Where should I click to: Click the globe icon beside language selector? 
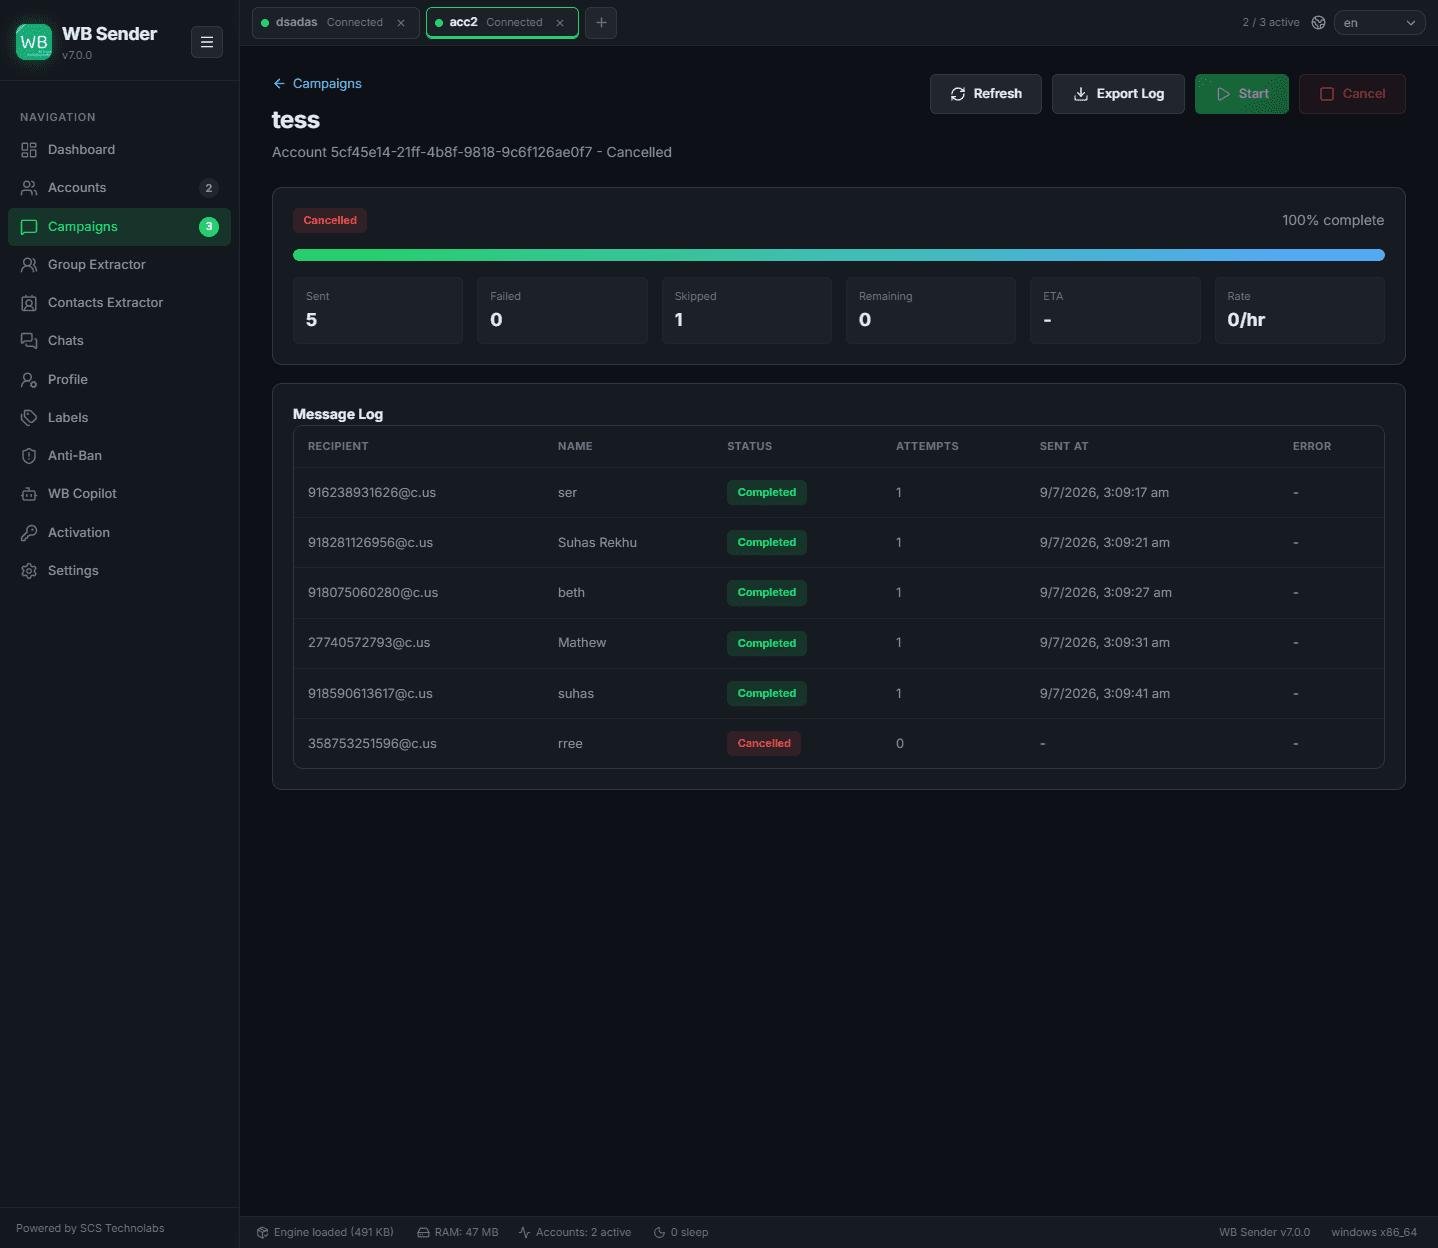pyautogui.click(x=1318, y=22)
